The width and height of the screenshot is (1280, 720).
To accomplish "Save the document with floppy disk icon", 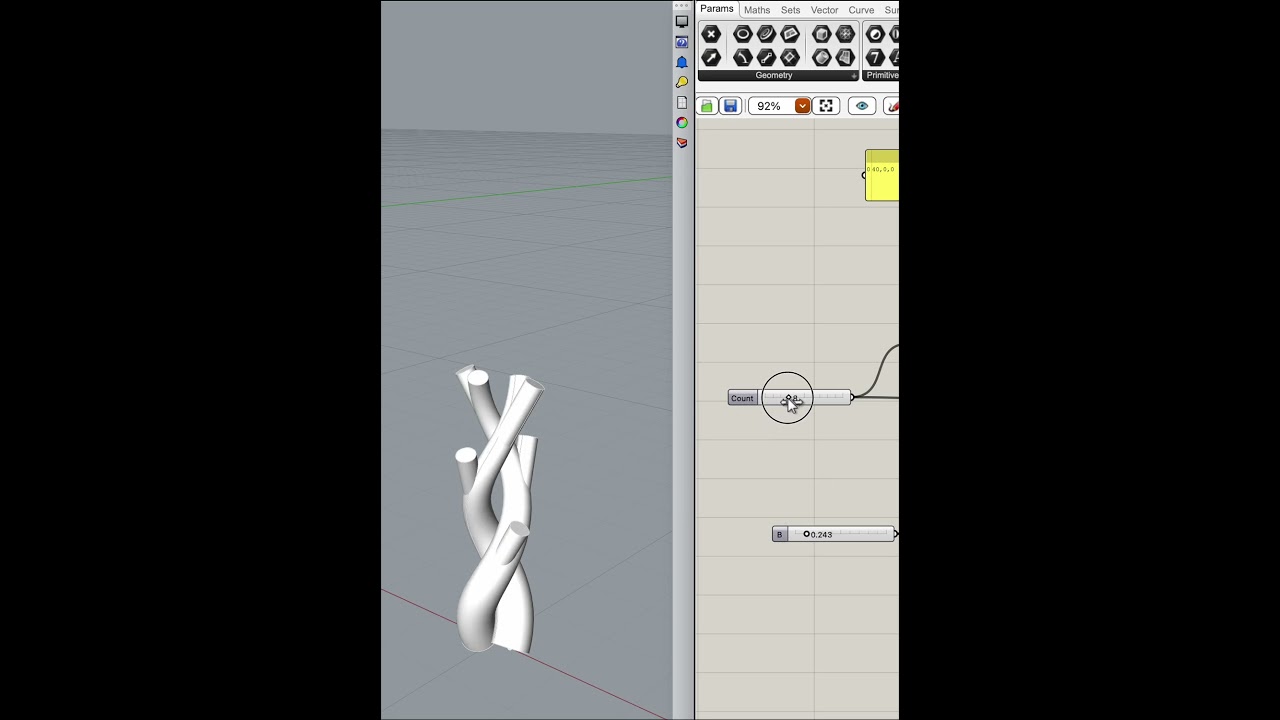I will [x=731, y=106].
